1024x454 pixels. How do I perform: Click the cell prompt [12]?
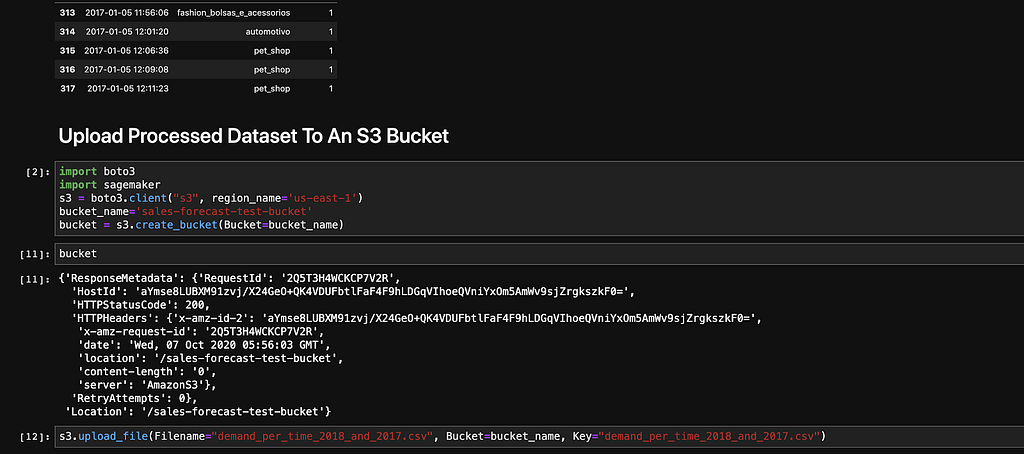pyautogui.click(x=32, y=436)
